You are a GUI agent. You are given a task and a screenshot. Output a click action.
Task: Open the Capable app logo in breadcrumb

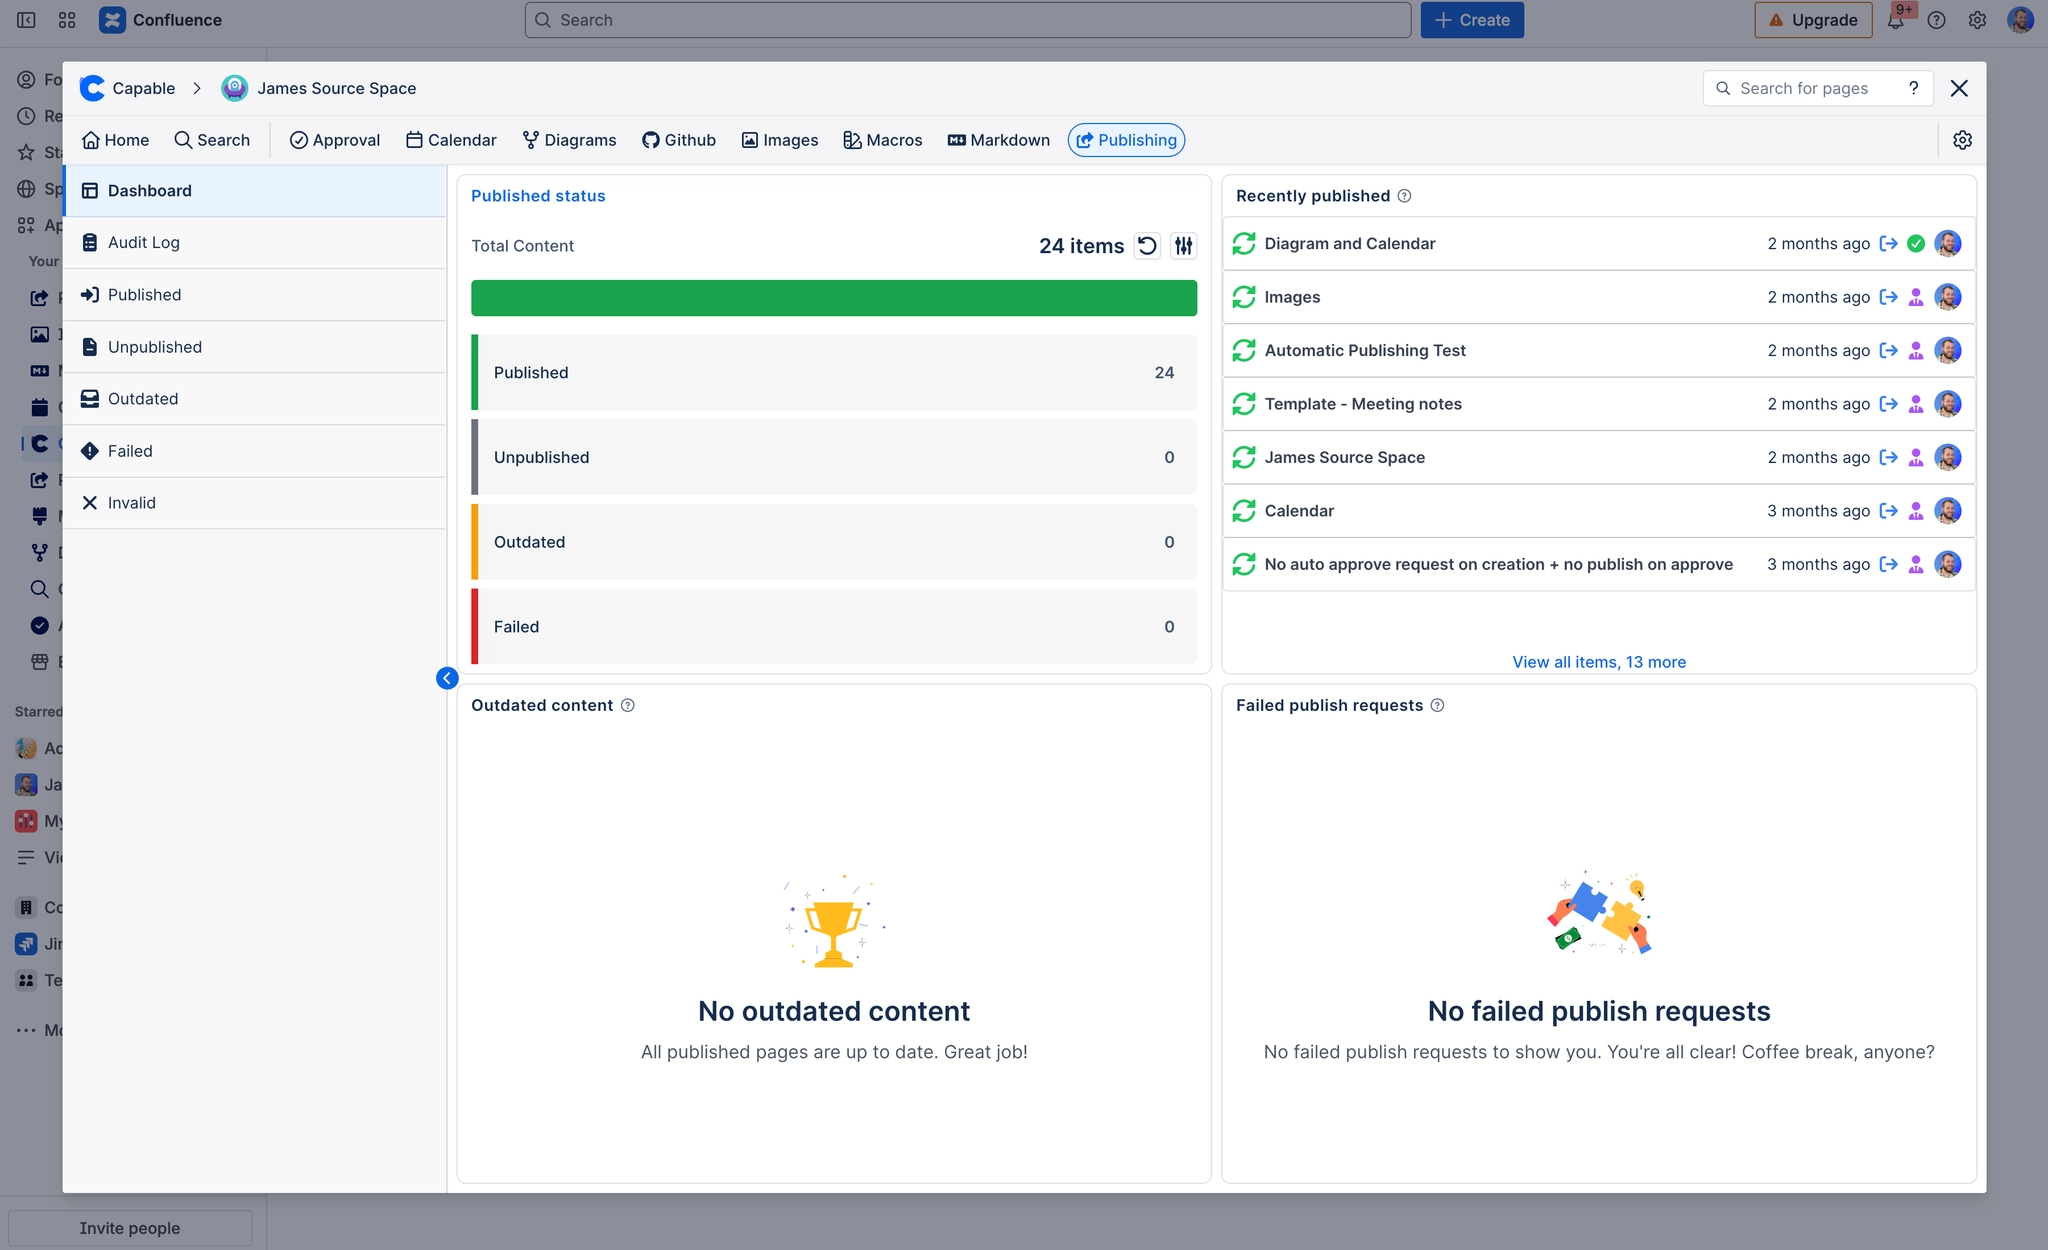point(92,88)
